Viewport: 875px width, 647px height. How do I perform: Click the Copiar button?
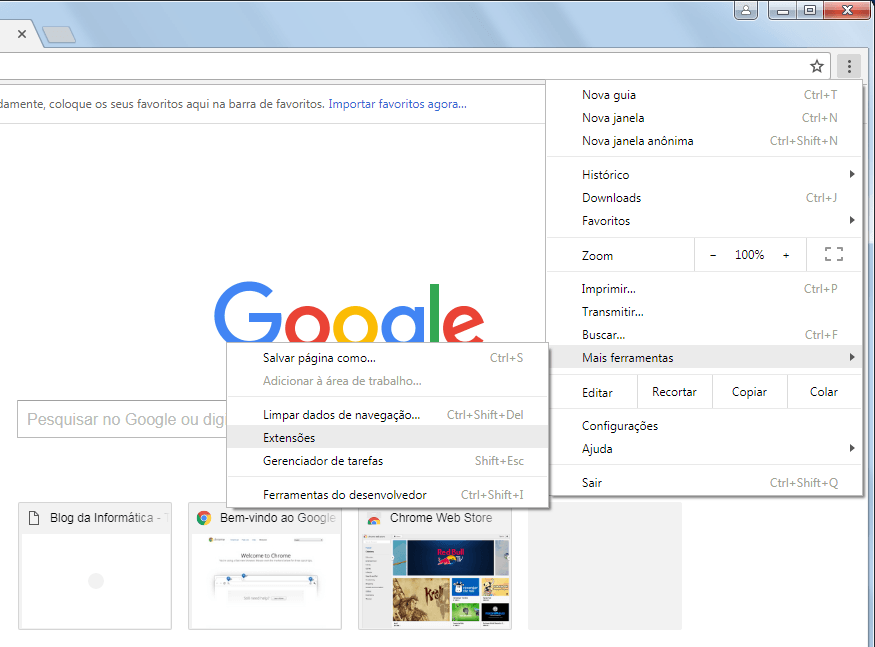click(749, 392)
